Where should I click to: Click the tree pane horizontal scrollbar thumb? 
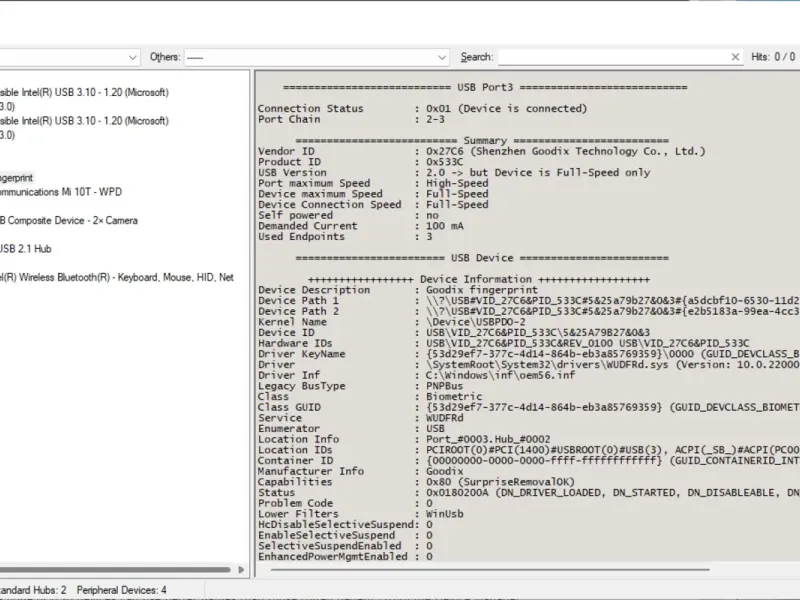pyautogui.click(x=115, y=569)
